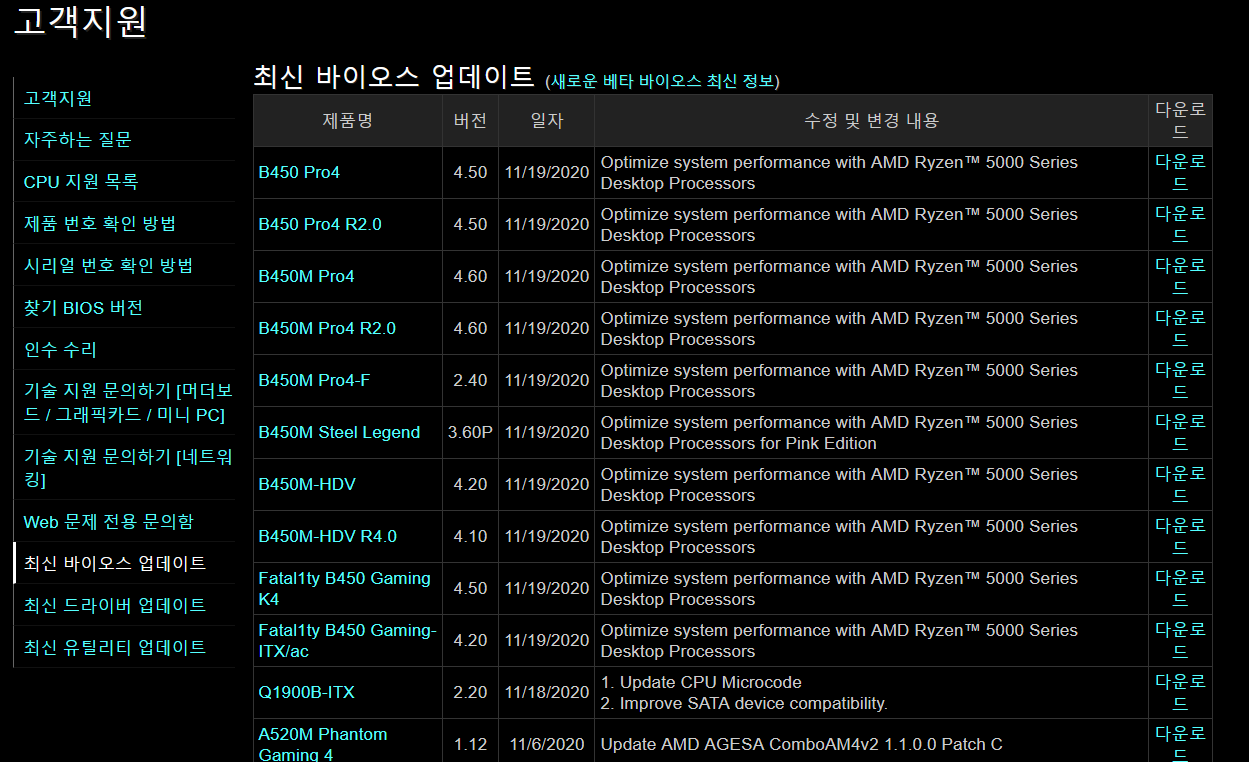Image resolution: width=1249 pixels, height=762 pixels.
Task: Click version 1.12 in A520M row
Action: coord(470,744)
